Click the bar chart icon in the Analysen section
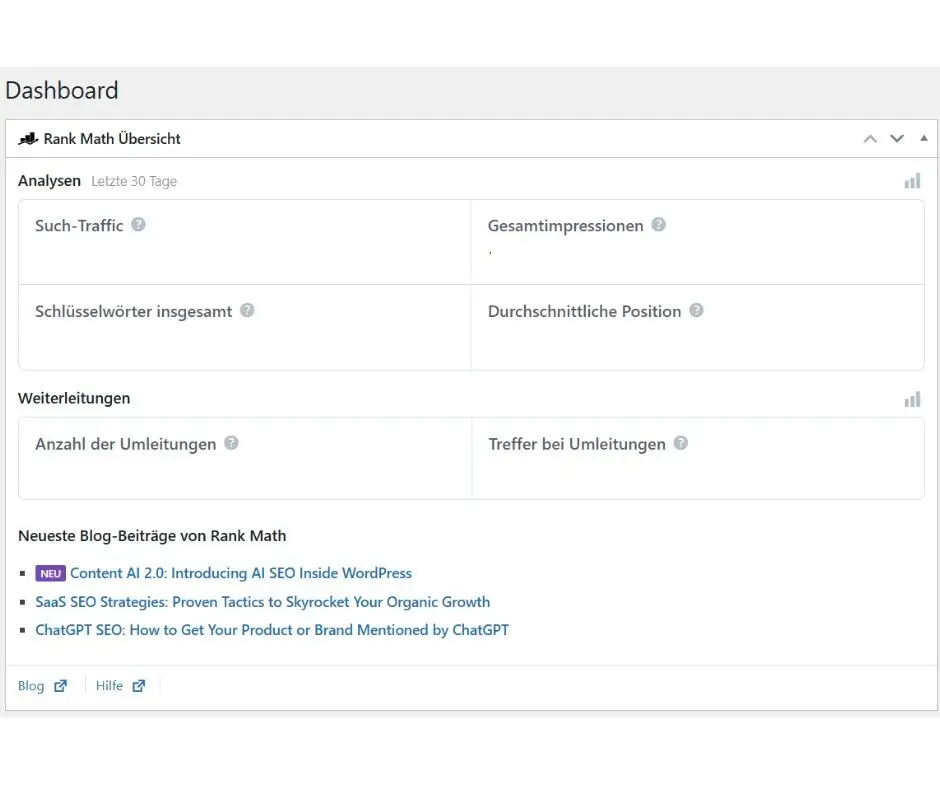This screenshot has height=788, width=940. (912, 181)
